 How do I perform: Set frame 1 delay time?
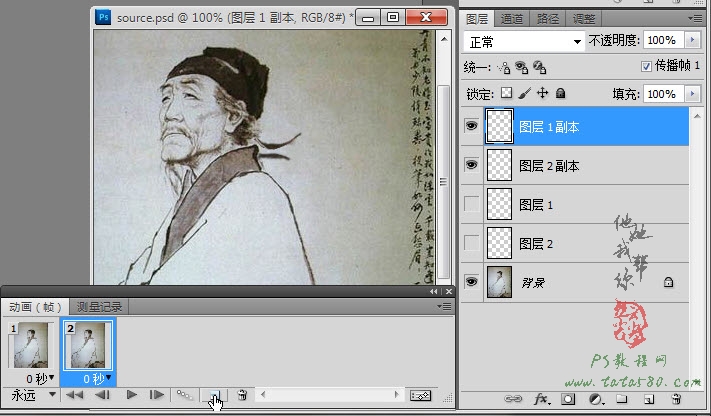point(39,378)
